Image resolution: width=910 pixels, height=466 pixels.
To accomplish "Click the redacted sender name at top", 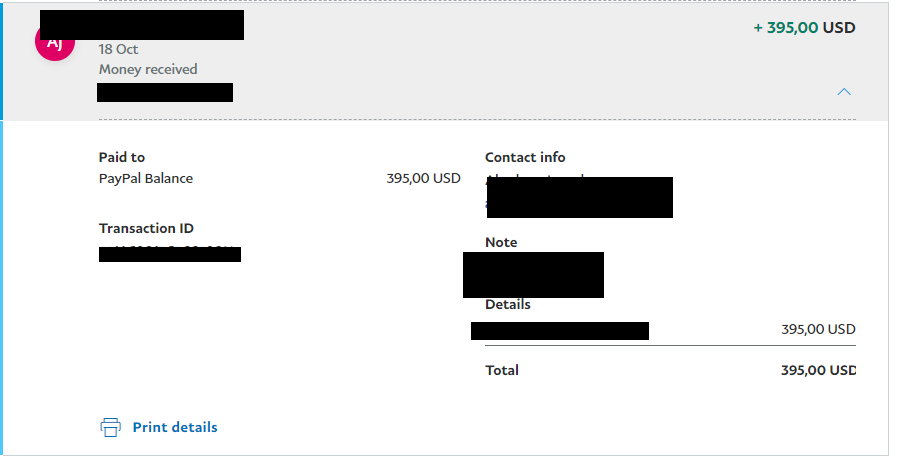I will pyautogui.click(x=142, y=25).
